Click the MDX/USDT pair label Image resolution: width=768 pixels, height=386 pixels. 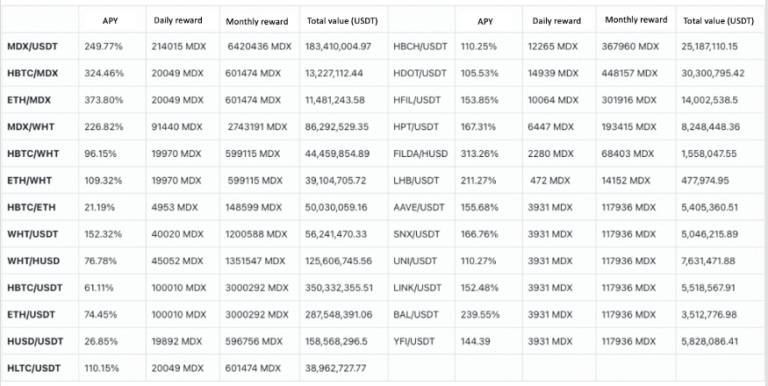tap(32, 47)
